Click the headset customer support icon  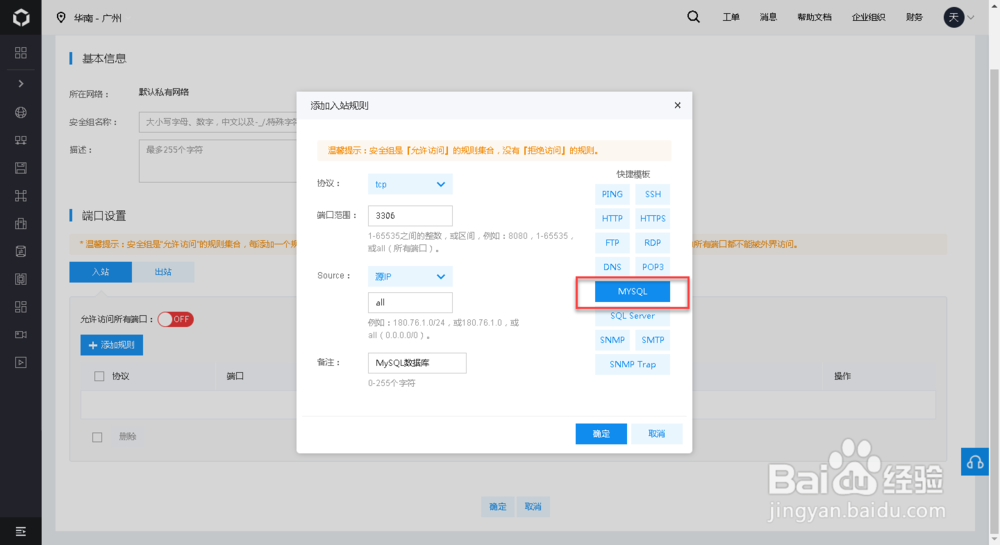(x=975, y=461)
